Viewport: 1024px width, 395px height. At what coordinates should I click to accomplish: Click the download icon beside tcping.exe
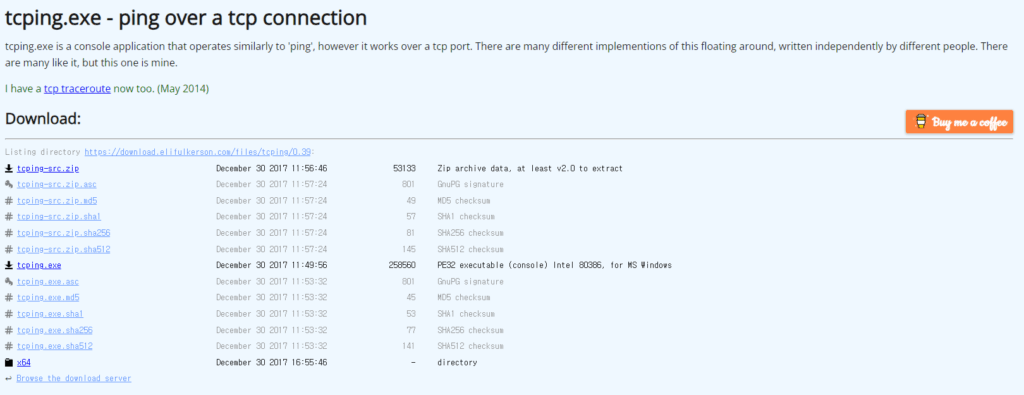coord(8,265)
